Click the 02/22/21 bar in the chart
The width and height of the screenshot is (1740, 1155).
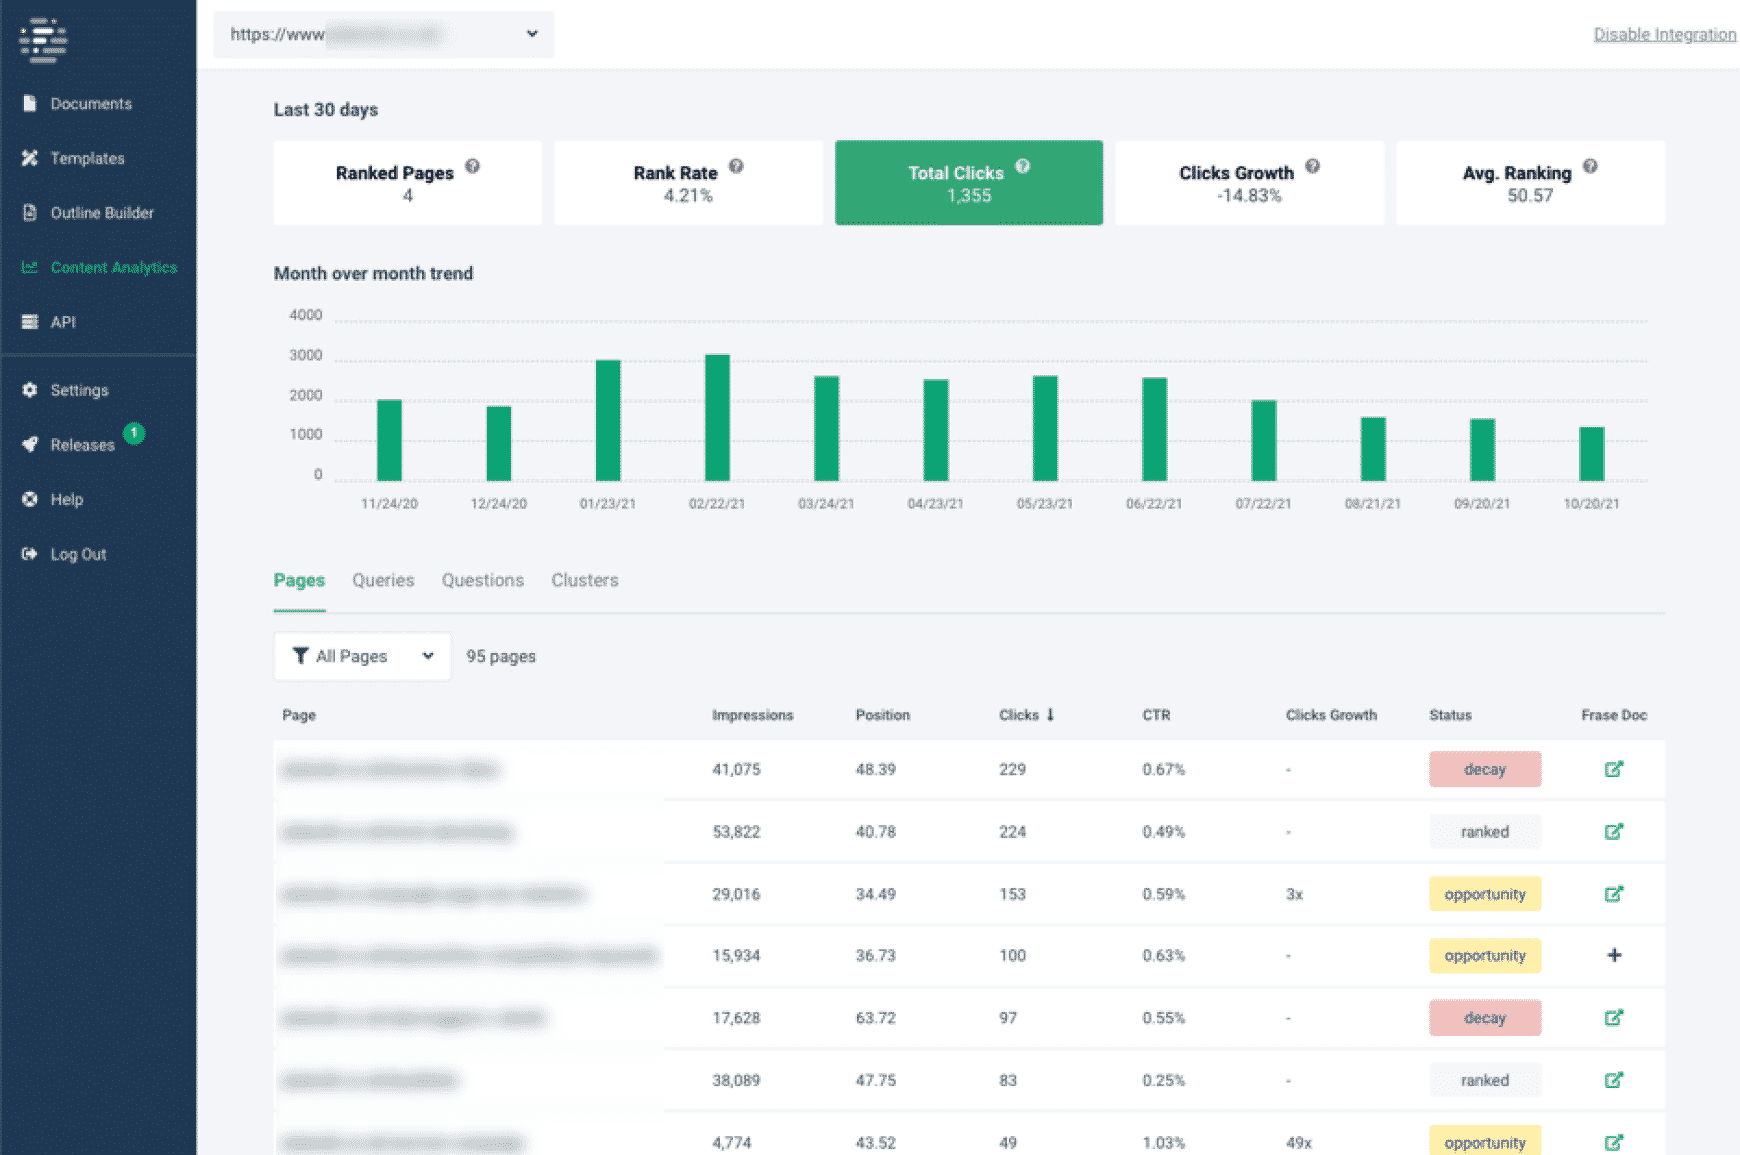point(717,418)
